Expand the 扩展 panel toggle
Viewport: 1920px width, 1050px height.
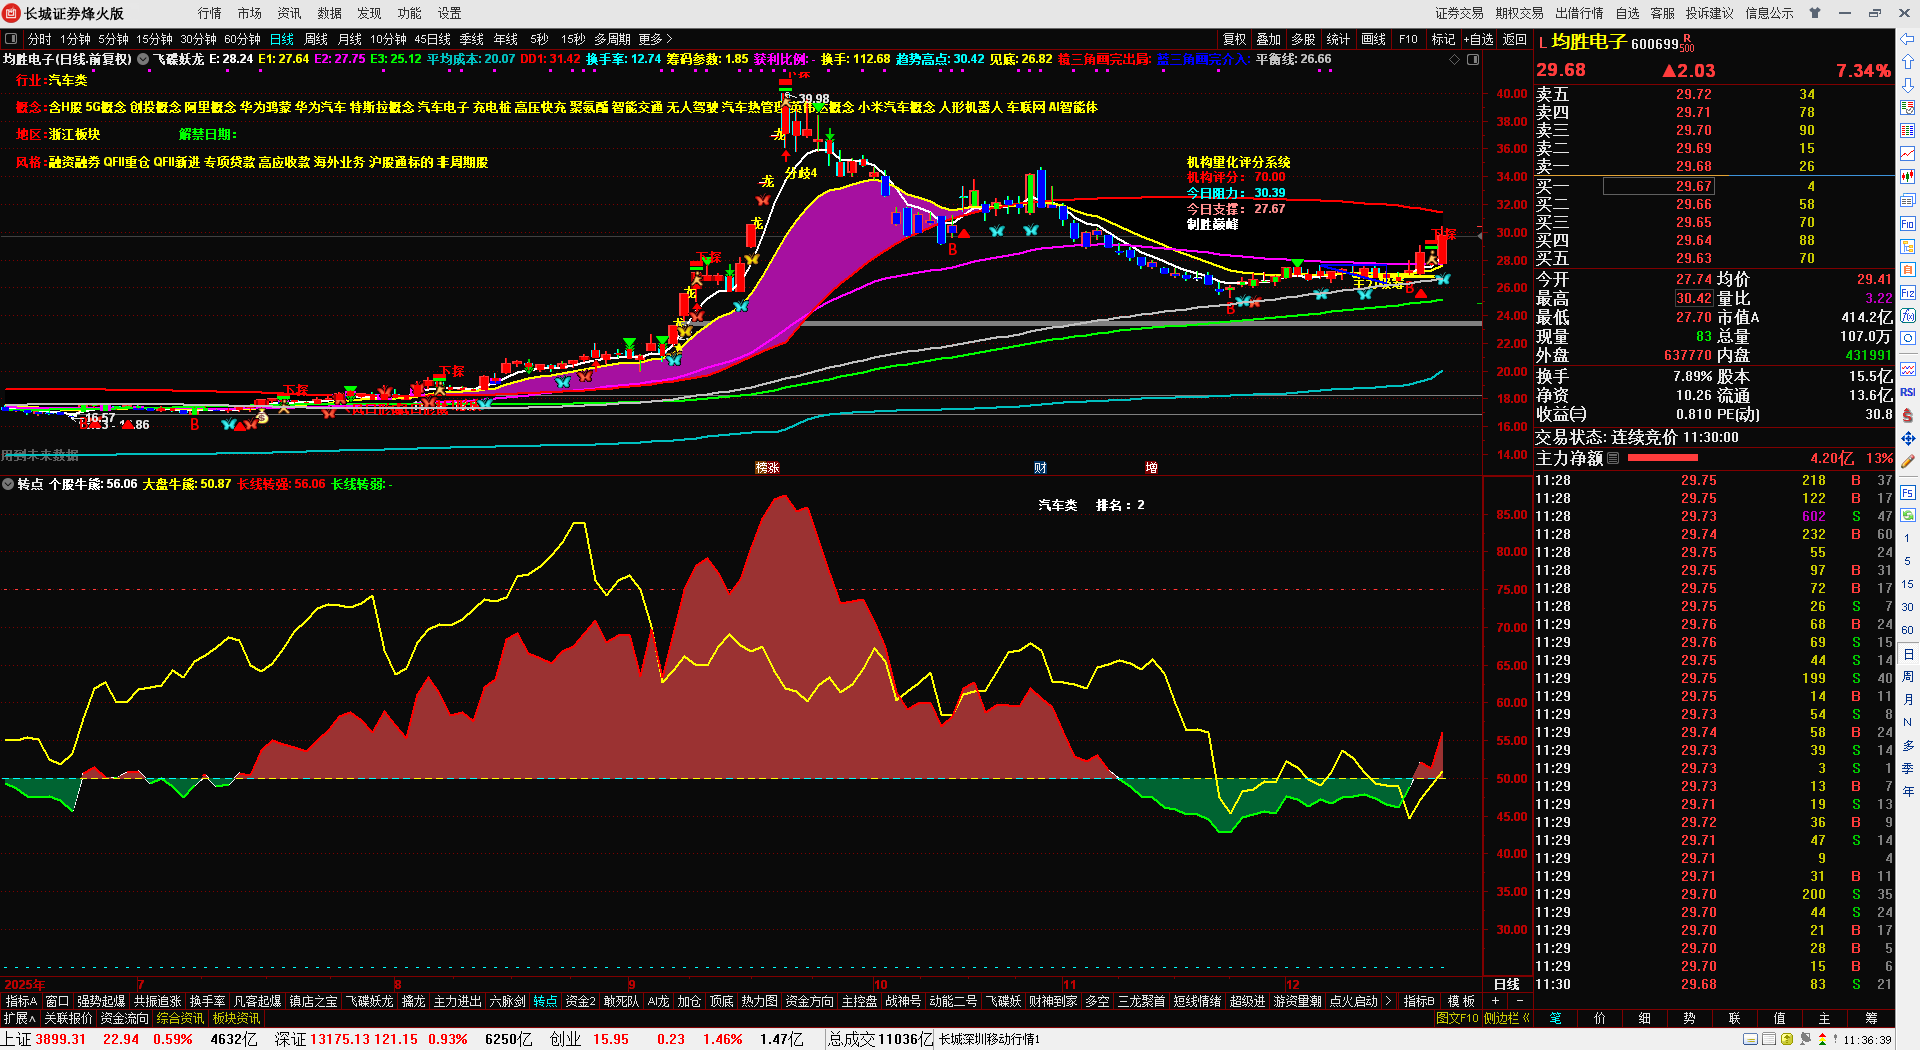pyautogui.click(x=20, y=1018)
